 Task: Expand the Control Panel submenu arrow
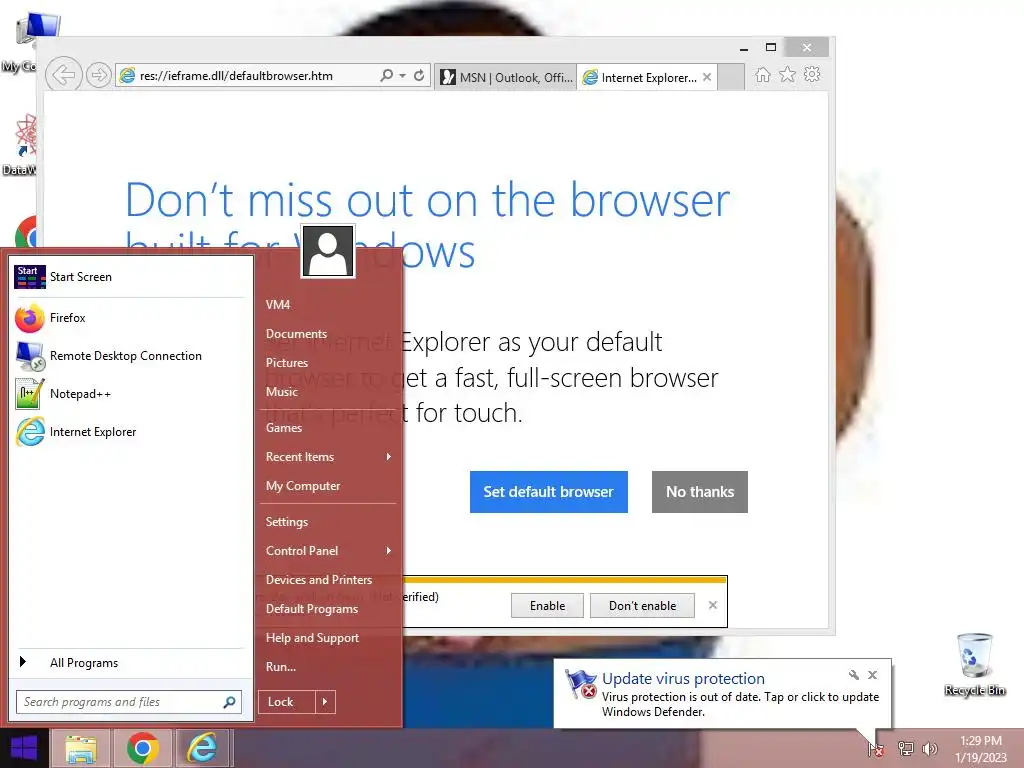click(x=389, y=551)
